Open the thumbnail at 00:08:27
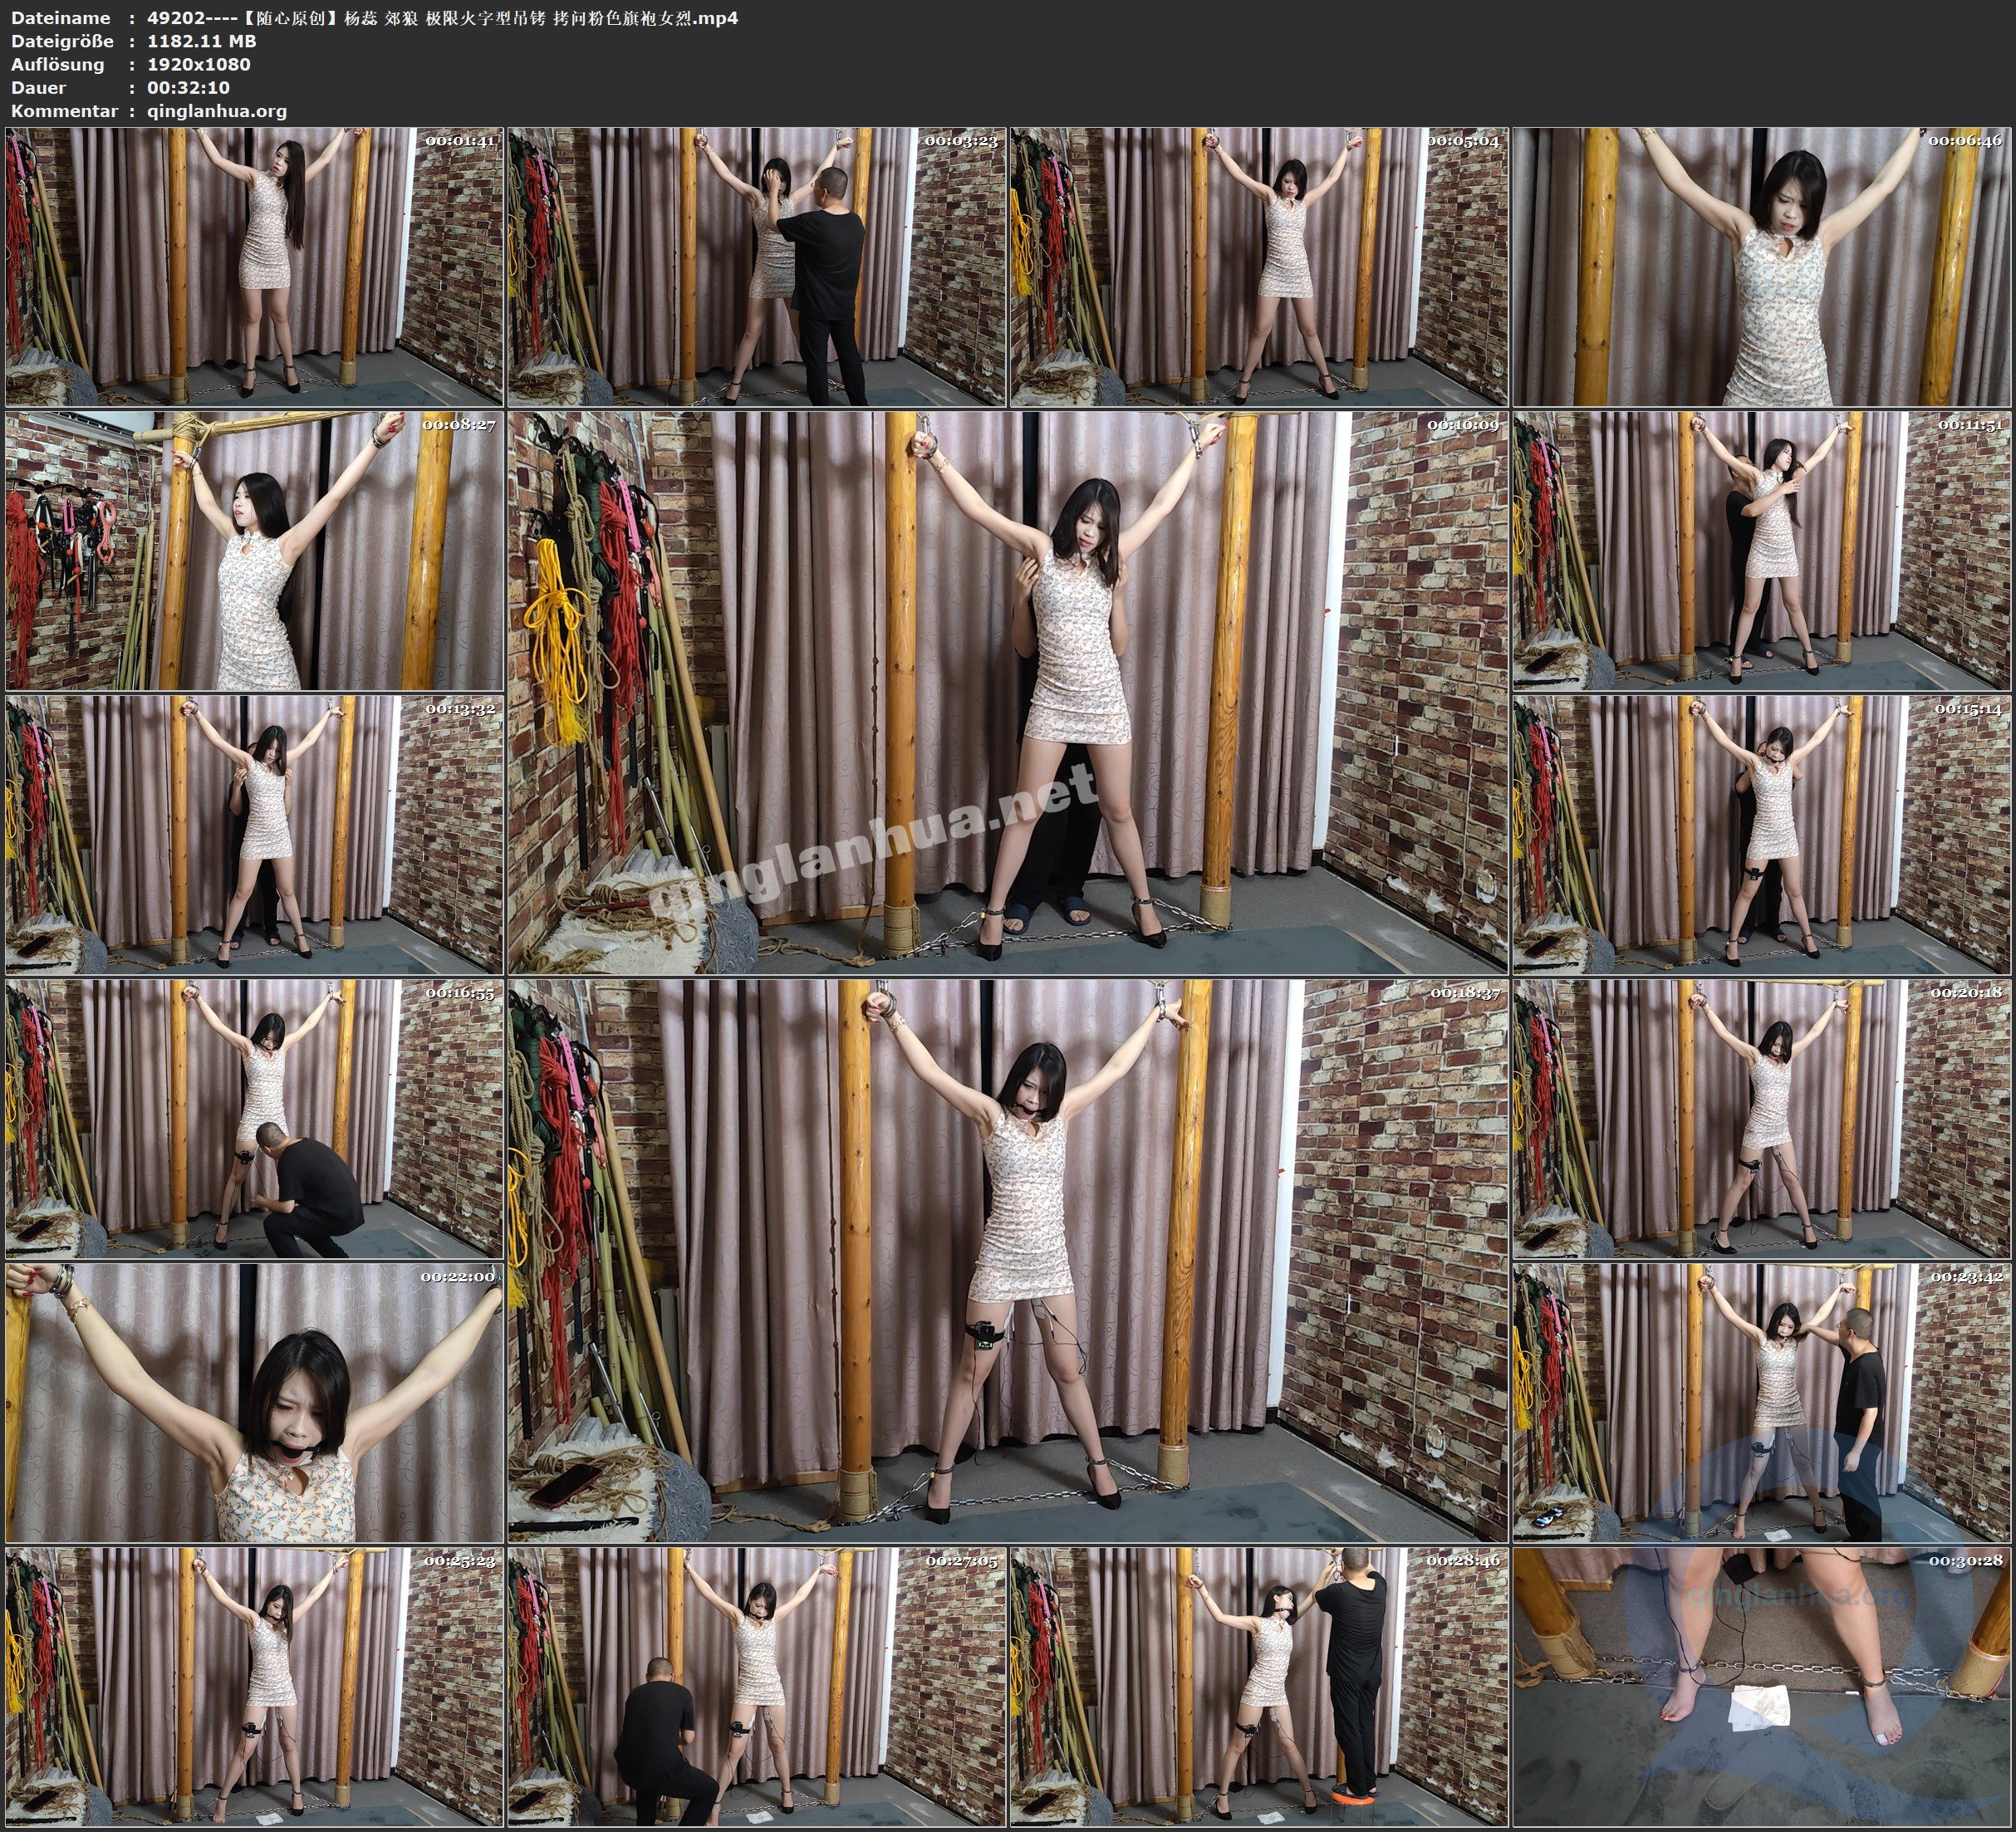The image size is (2016, 1832). coord(254,550)
